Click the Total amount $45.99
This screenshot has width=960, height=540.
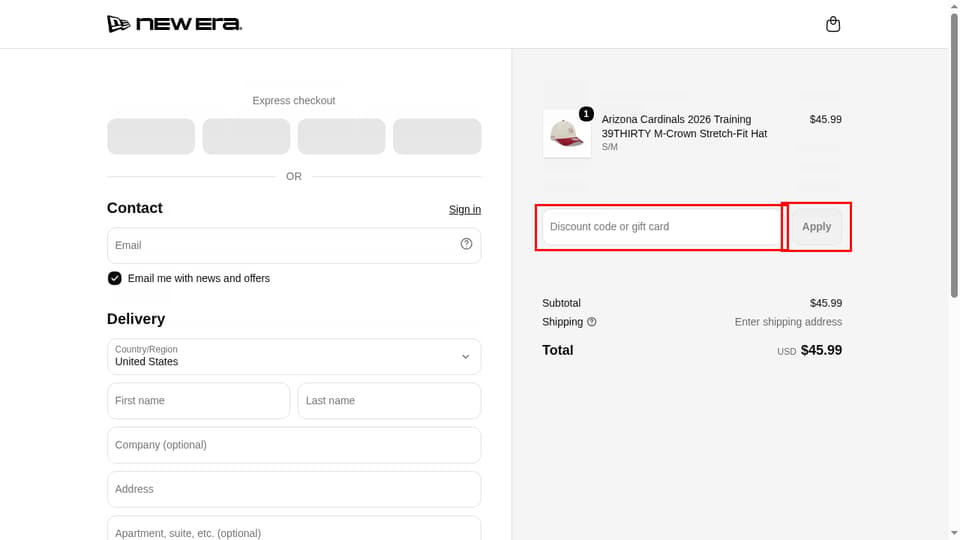821,350
